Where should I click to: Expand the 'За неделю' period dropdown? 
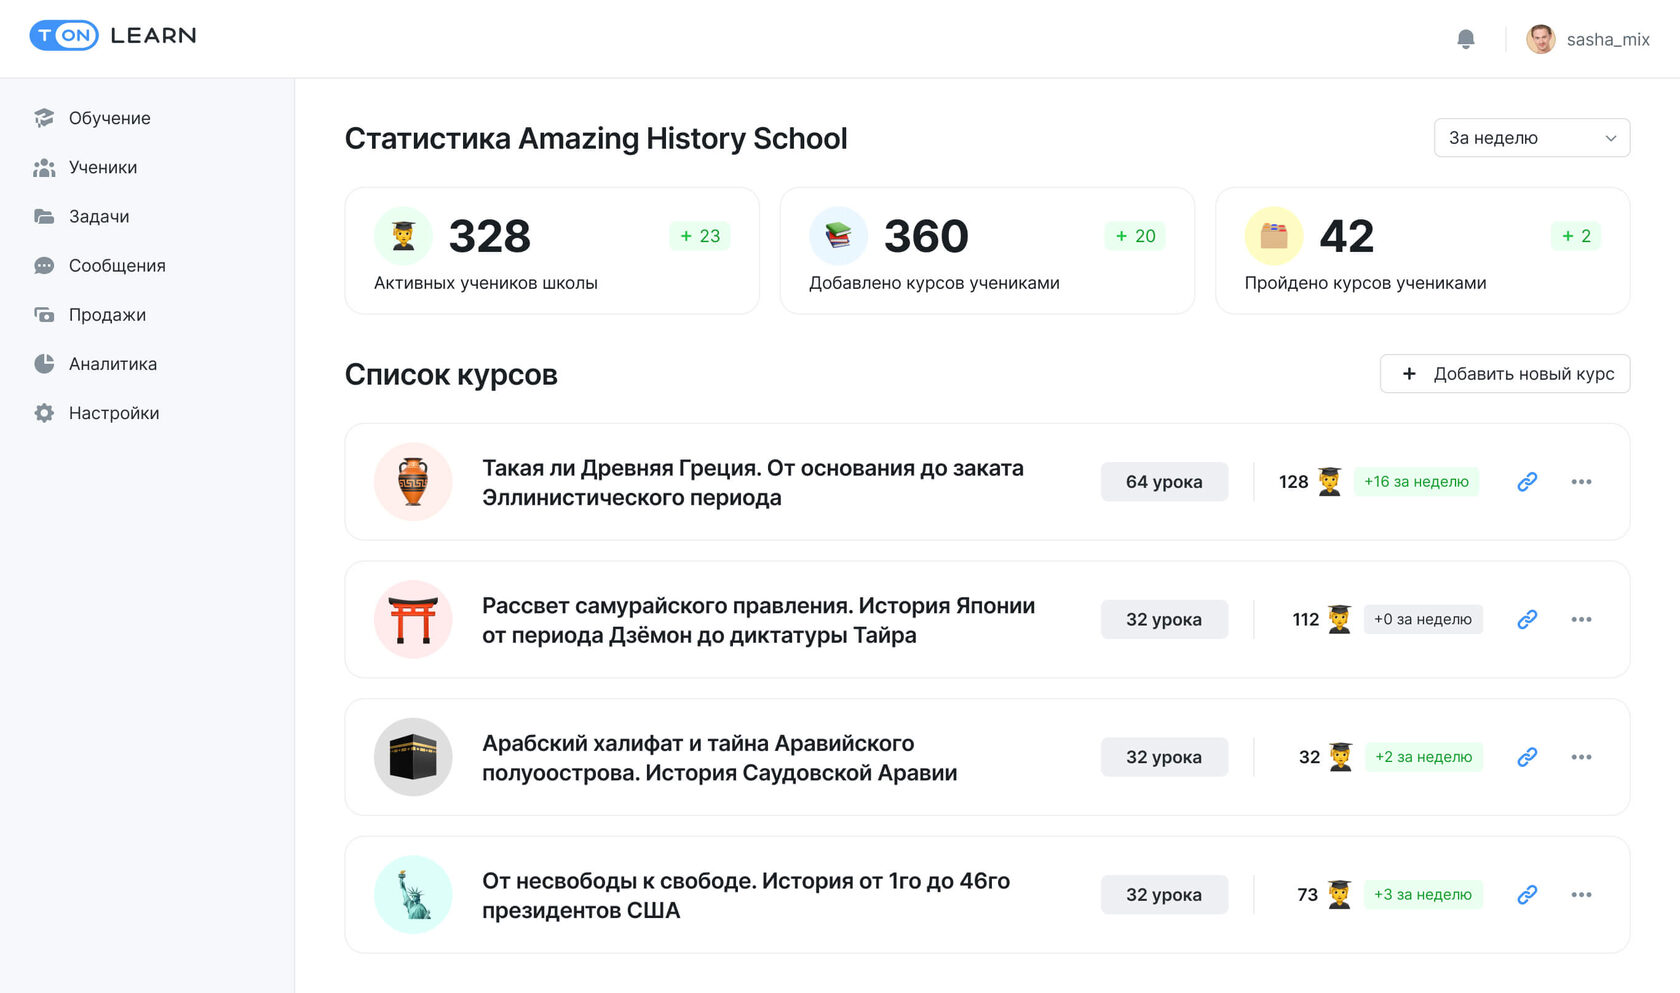(1531, 138)
